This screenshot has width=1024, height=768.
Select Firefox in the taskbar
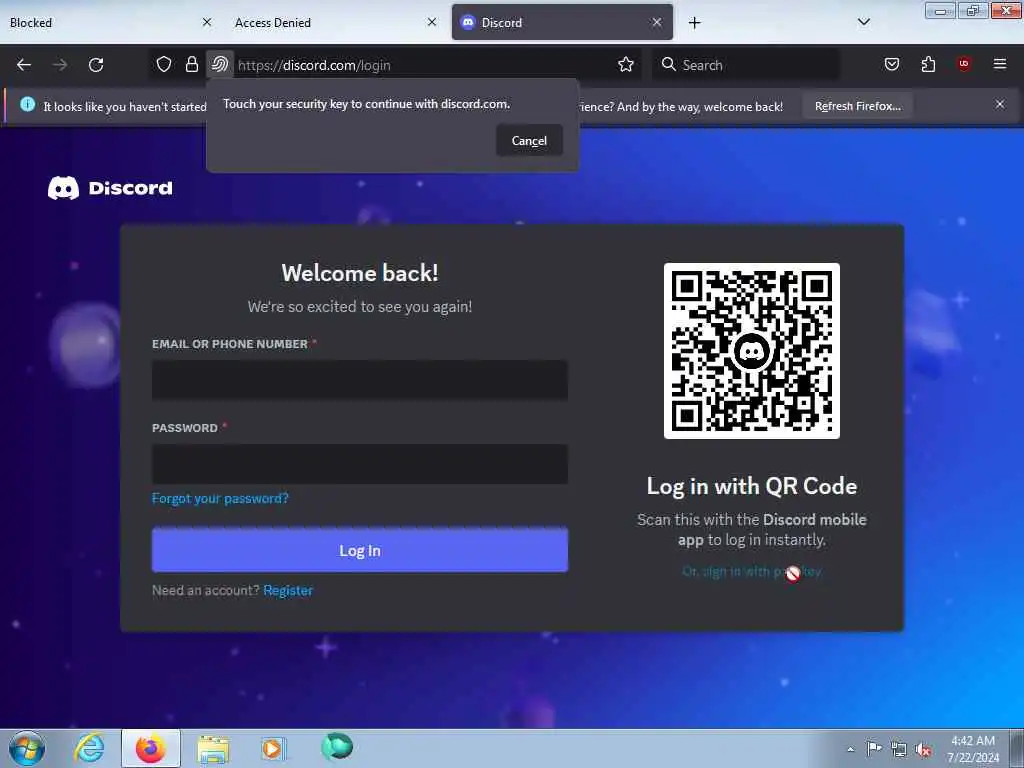click(x=151, y=748)
